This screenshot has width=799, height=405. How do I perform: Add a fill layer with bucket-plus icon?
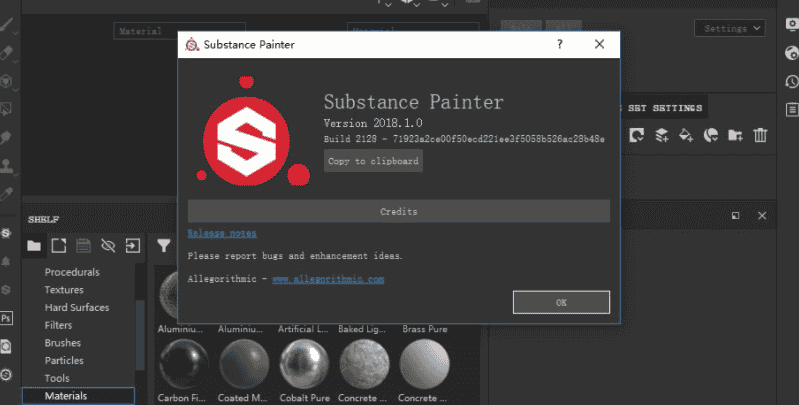pos(686,135)
